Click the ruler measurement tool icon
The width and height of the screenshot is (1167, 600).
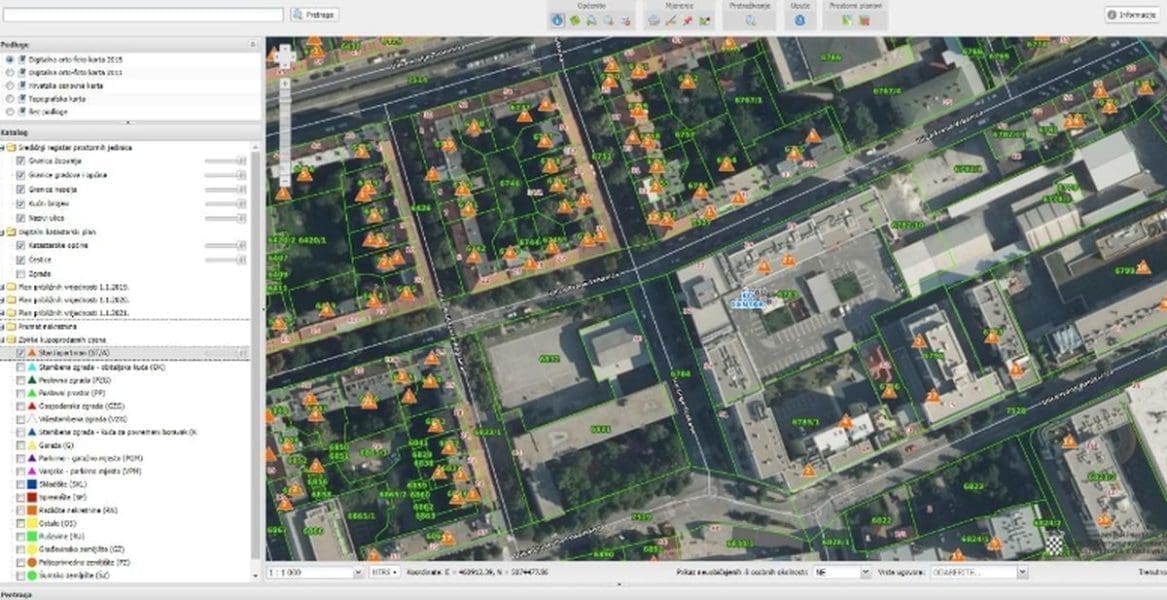(x=671, y=20)
